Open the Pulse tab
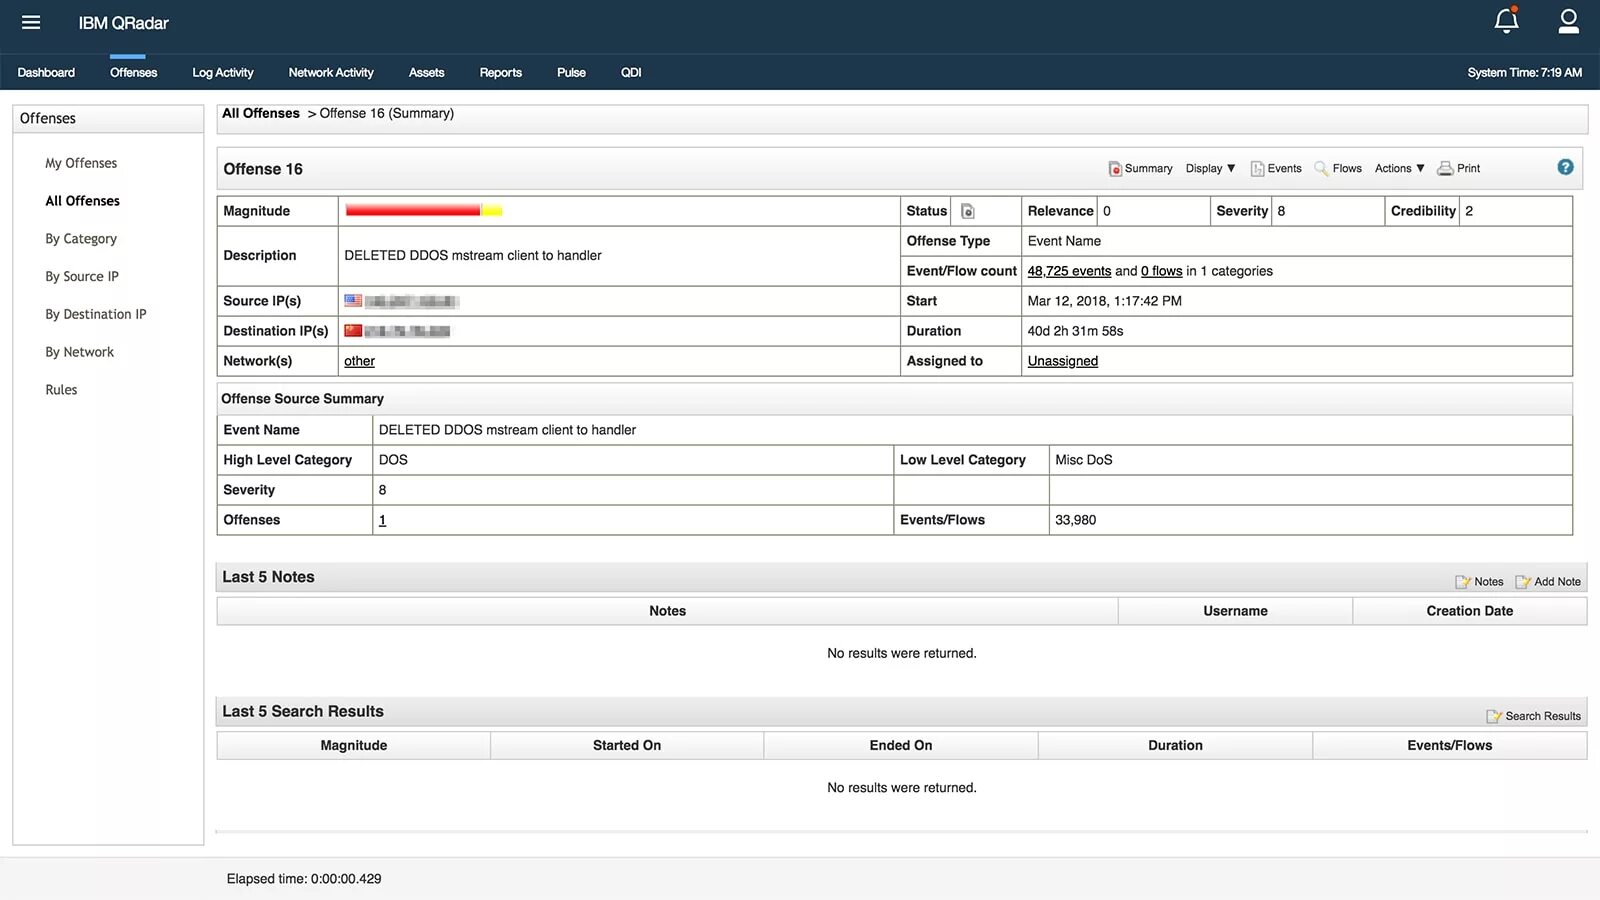Viewport: 1600px width, 900px height. [571, 72]
